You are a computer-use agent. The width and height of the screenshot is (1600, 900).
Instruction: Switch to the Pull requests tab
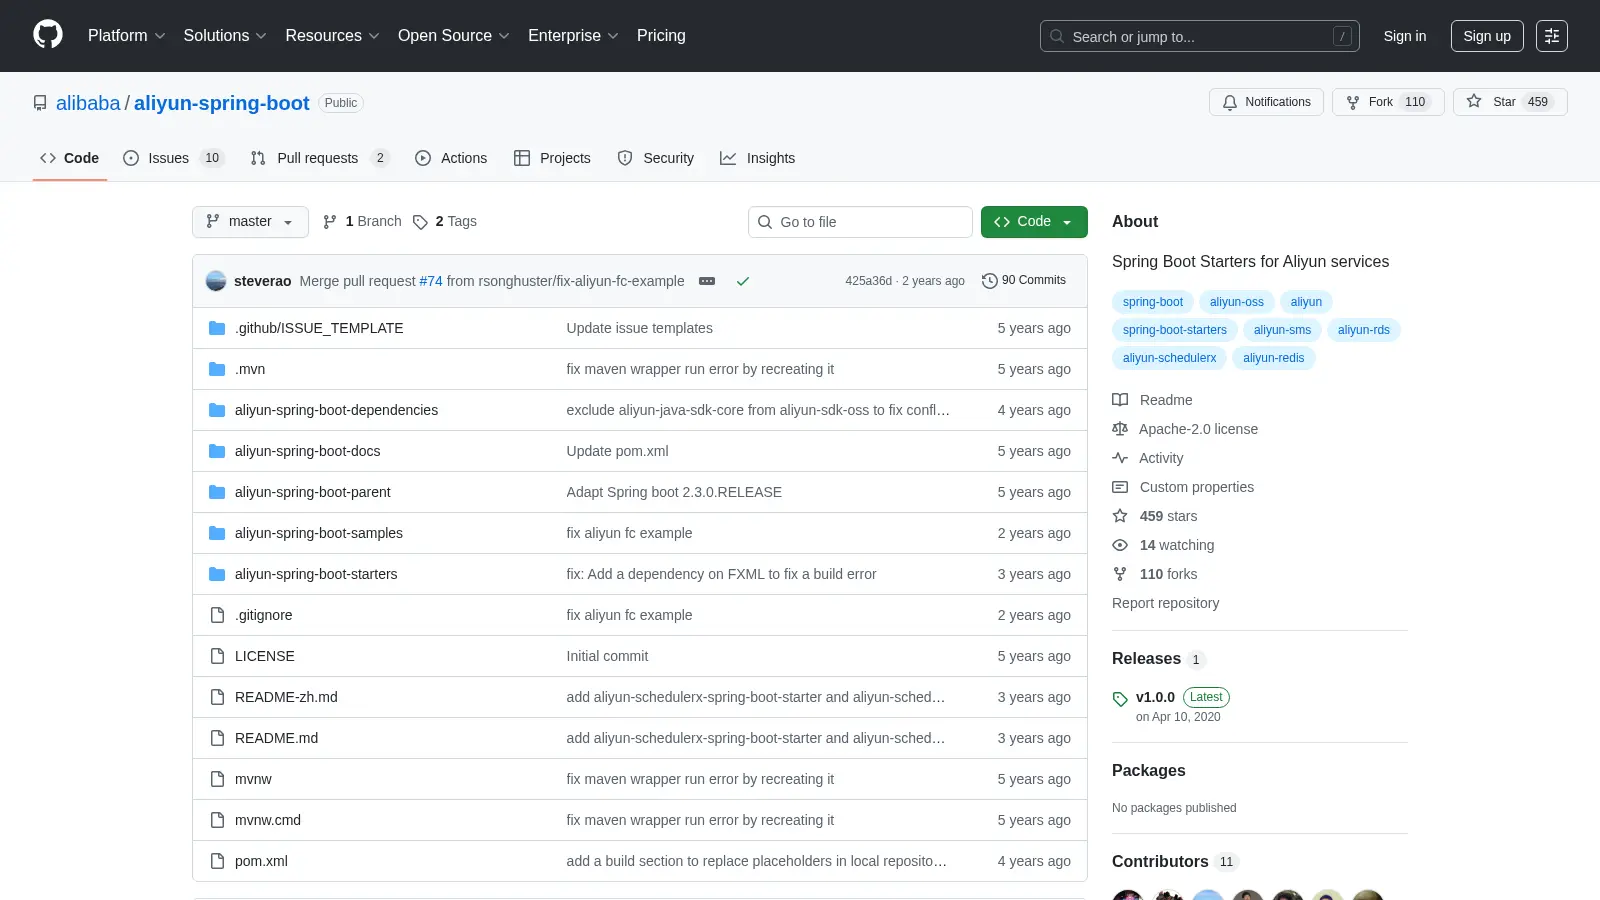(x=319, y=158)
